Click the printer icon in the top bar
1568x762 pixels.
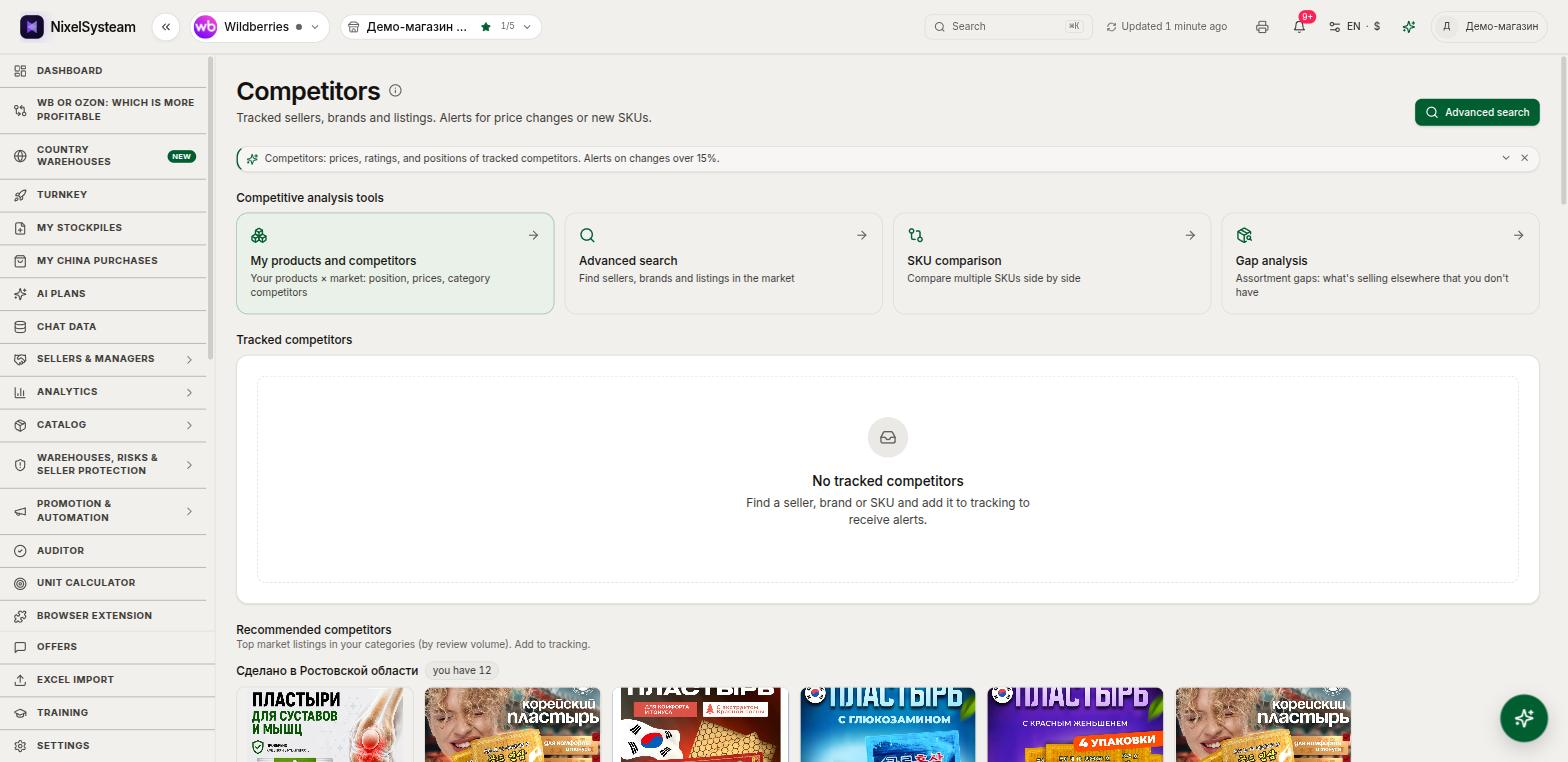click(x=1262, y=27)
